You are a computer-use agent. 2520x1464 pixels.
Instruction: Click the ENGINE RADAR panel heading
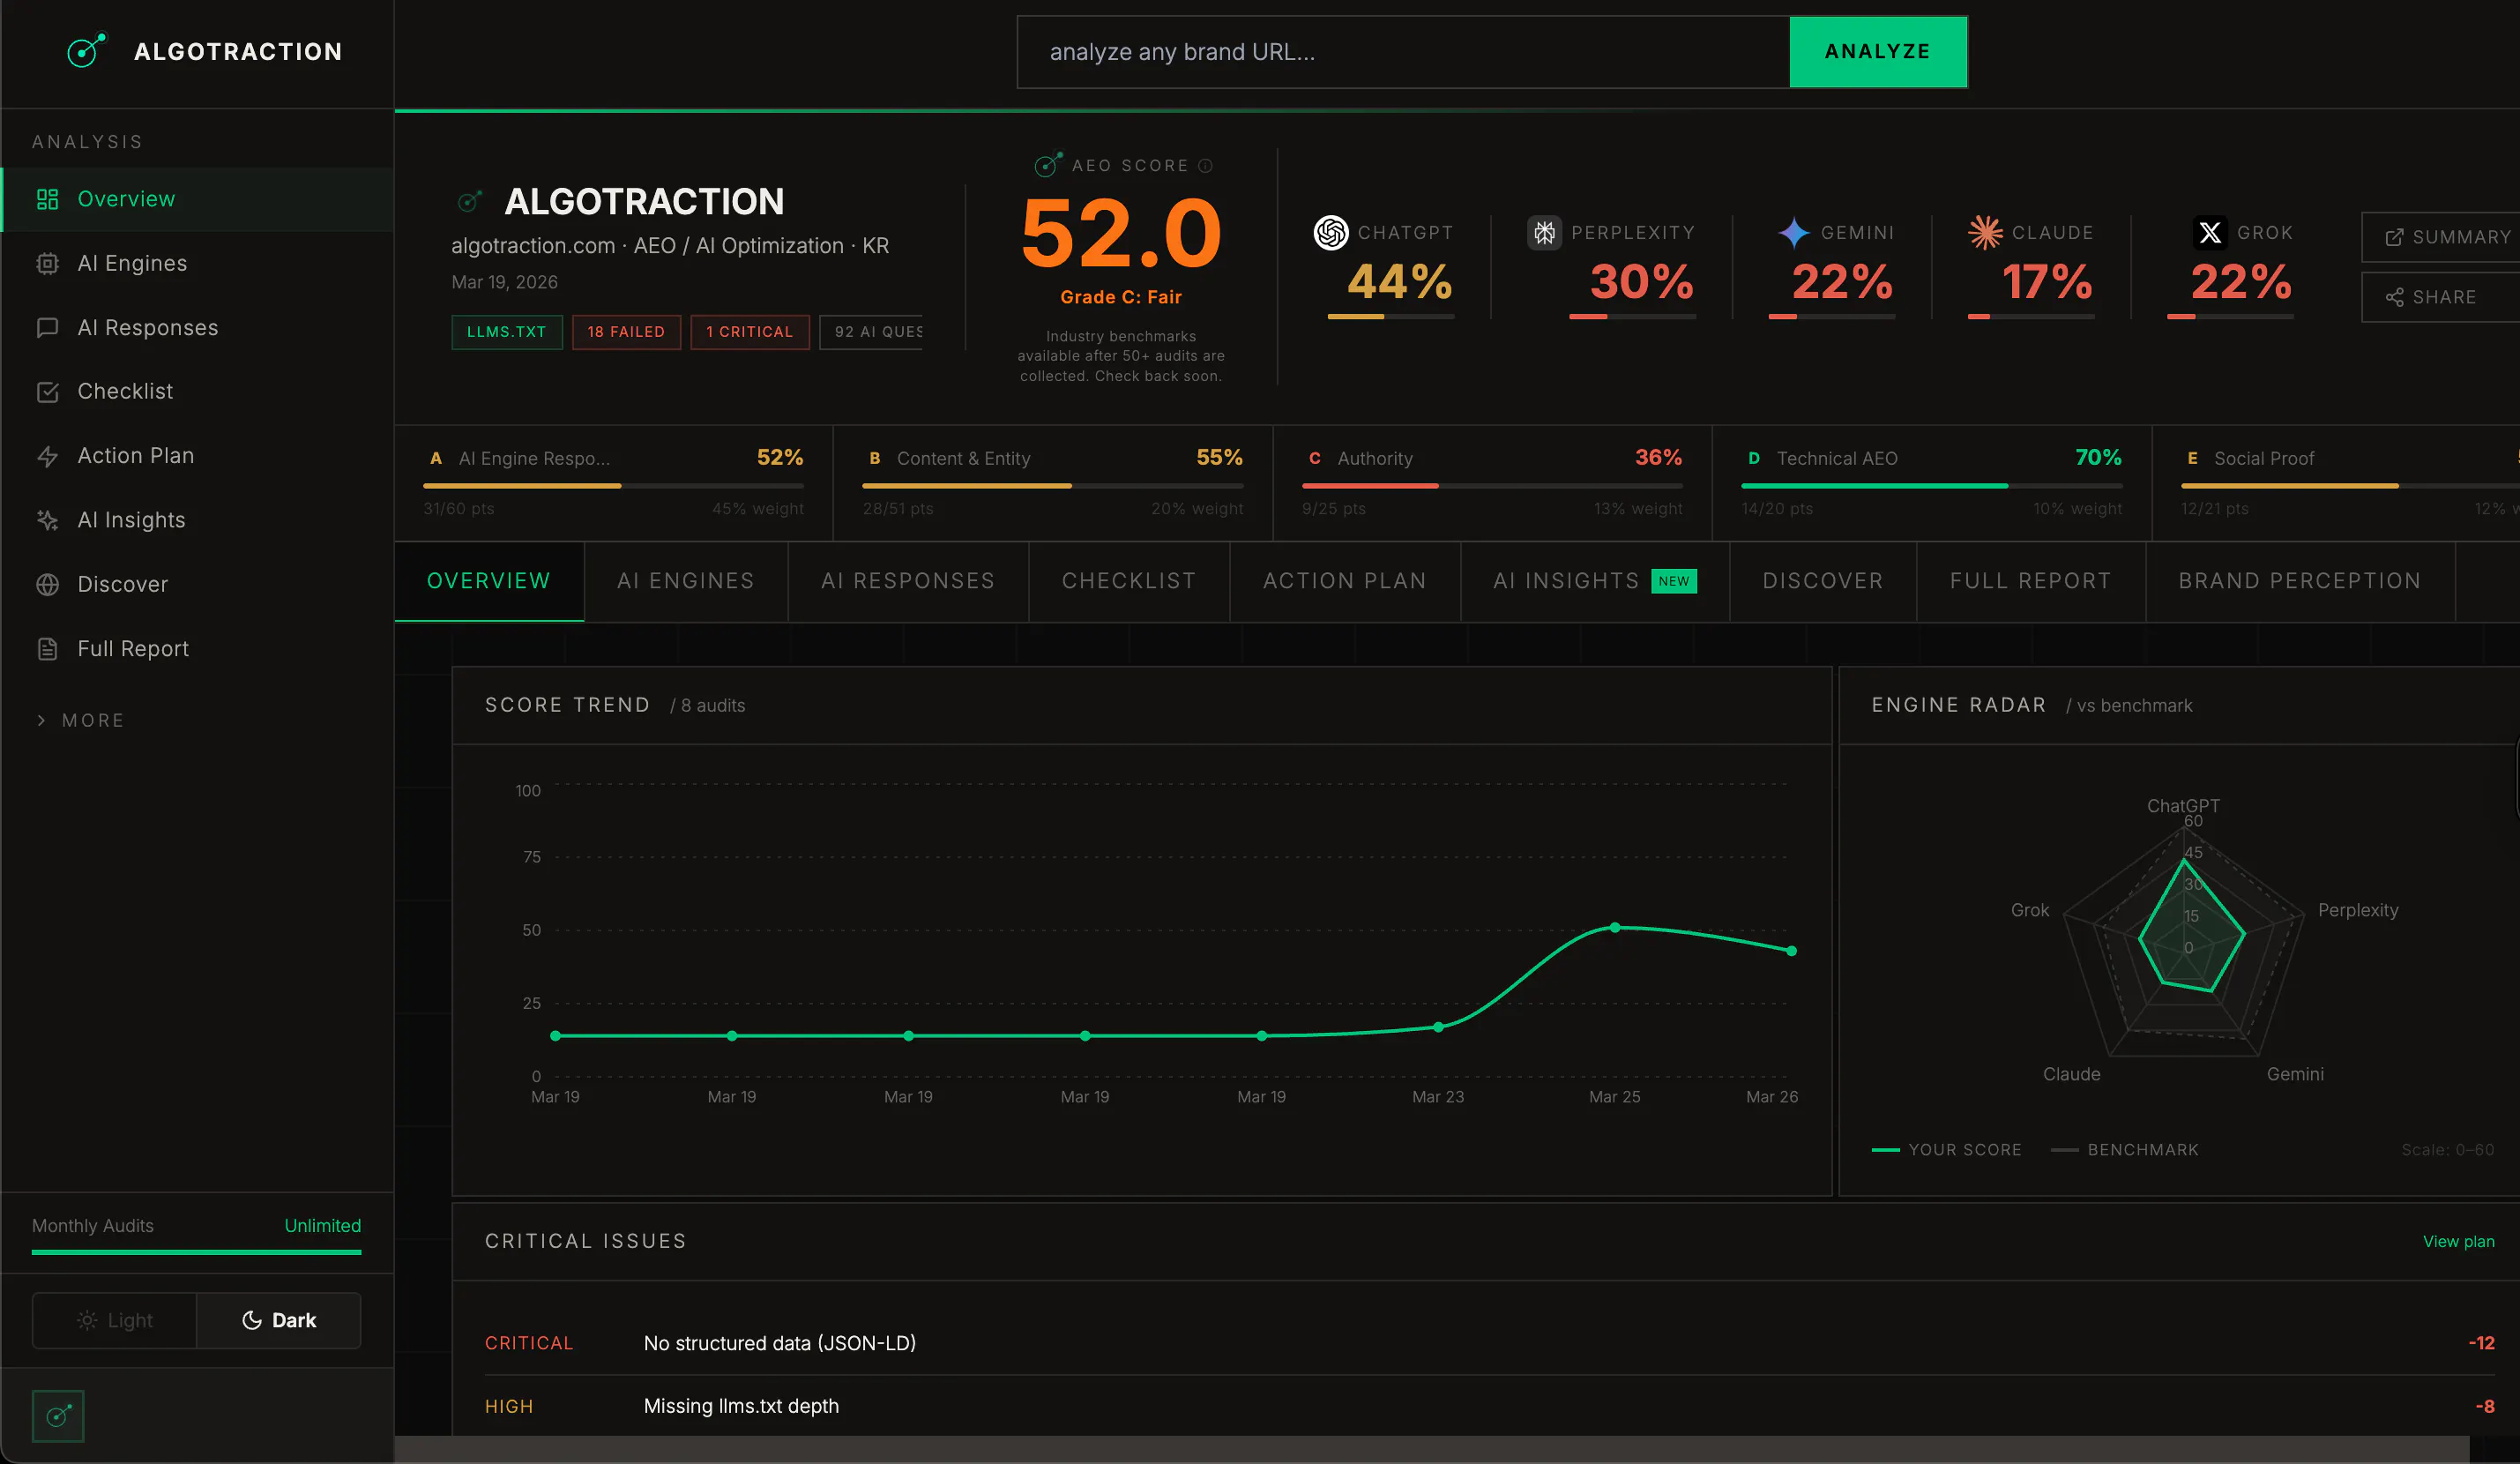(x=1958, y=705)
